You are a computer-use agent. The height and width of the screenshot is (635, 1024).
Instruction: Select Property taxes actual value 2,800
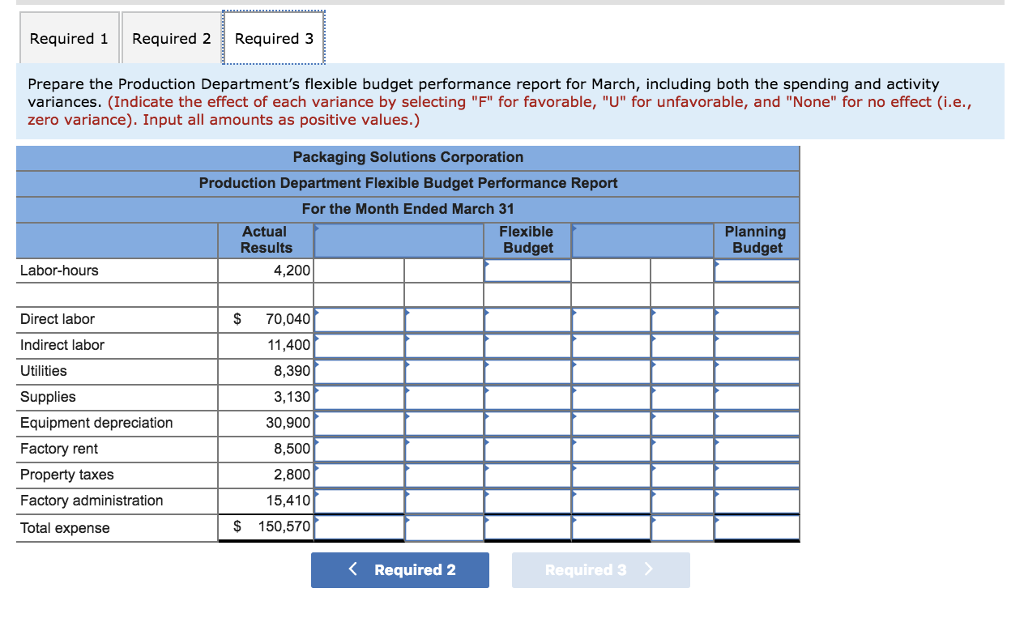click(292, 474)
